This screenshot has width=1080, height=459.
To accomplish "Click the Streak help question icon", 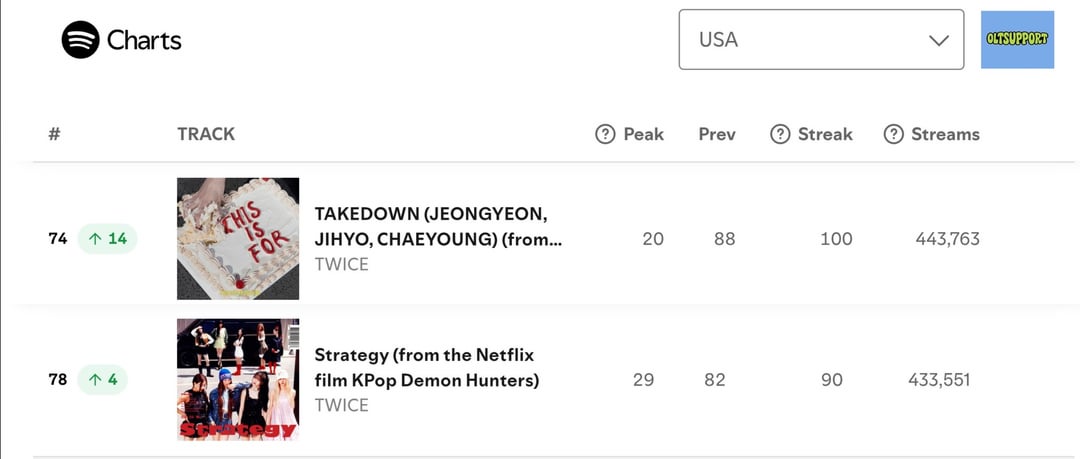I will coord(779,134).
